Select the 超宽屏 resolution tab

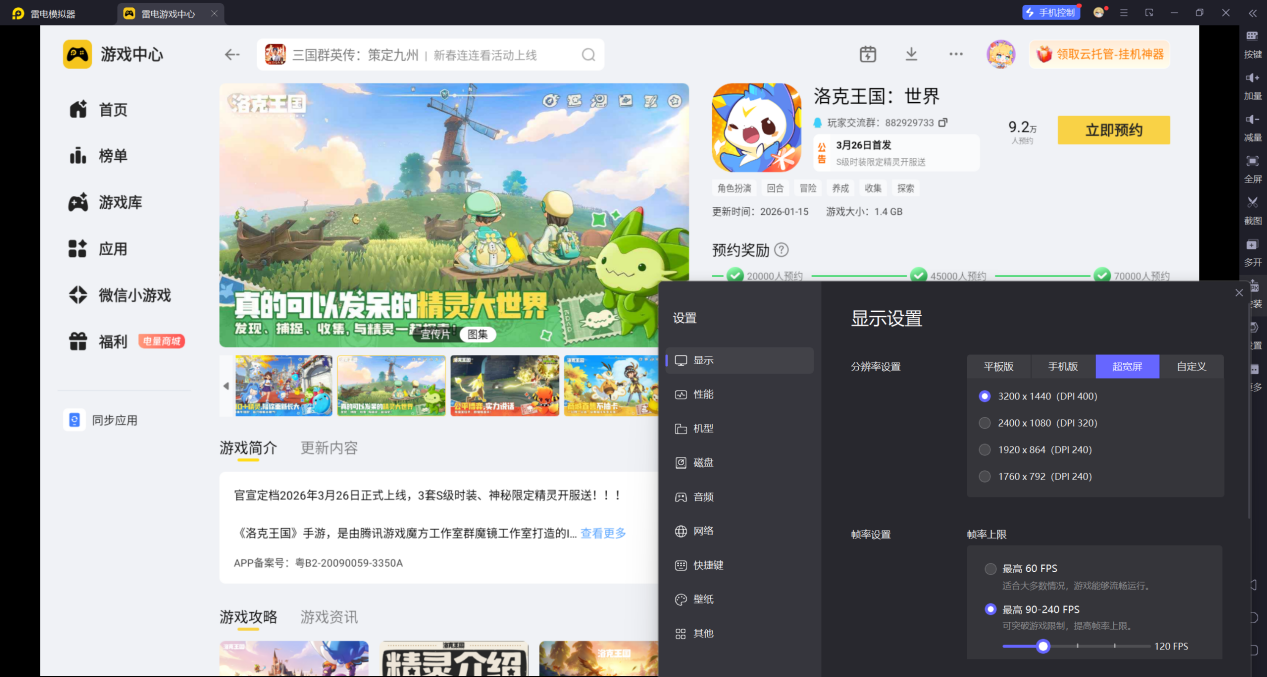pos(1127,366)
